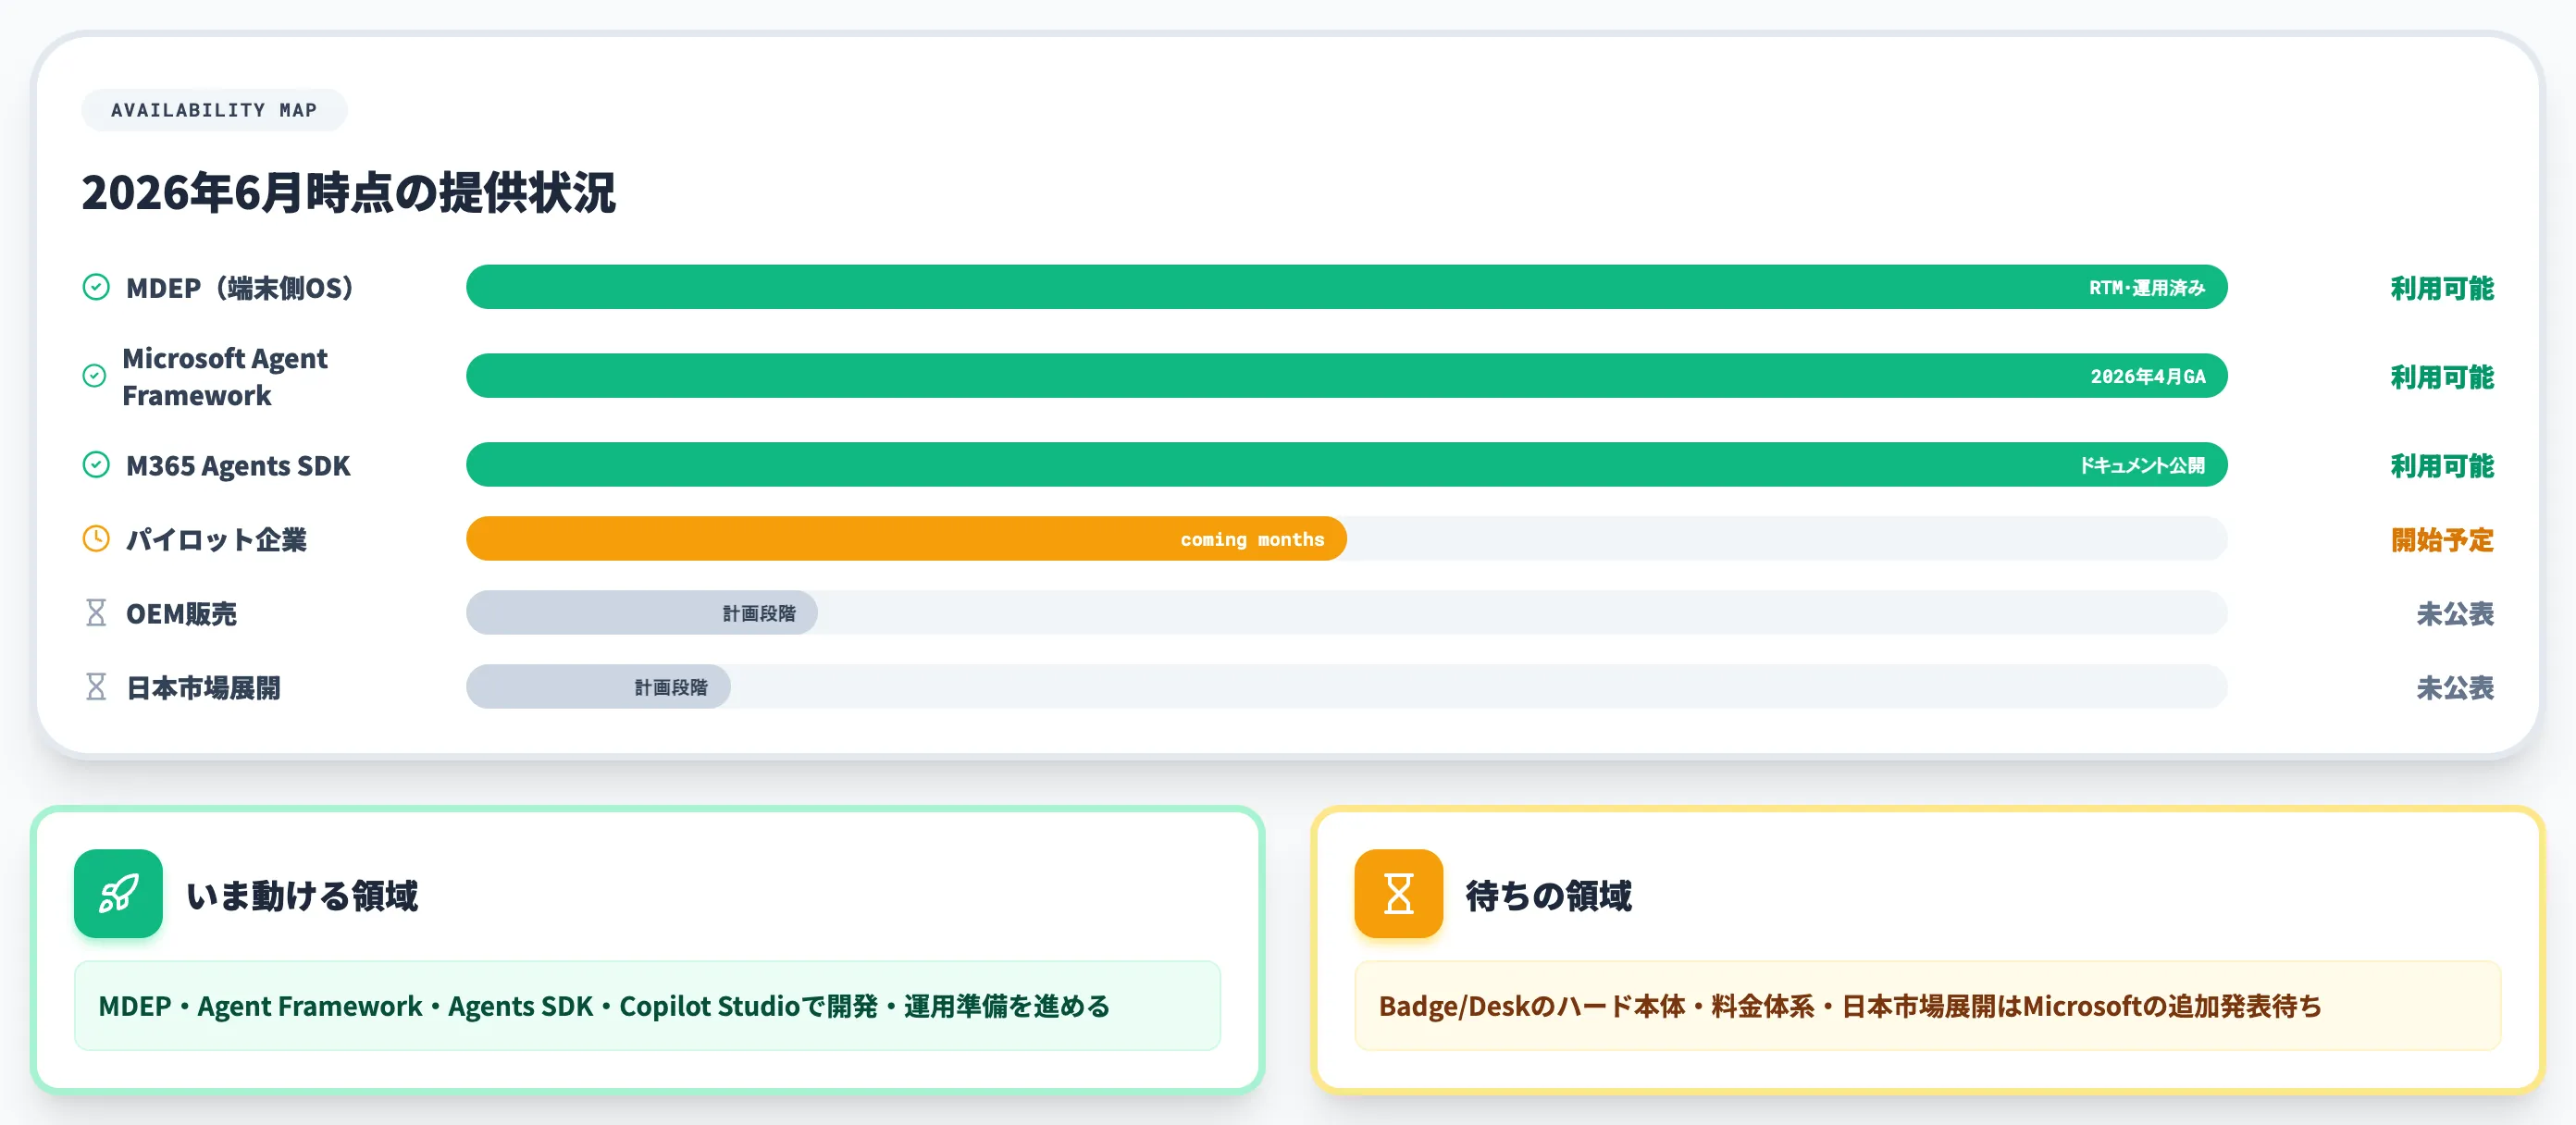
Task: Click 未公表 status in the 日本市場展開 row
Action: point(2455,688)
